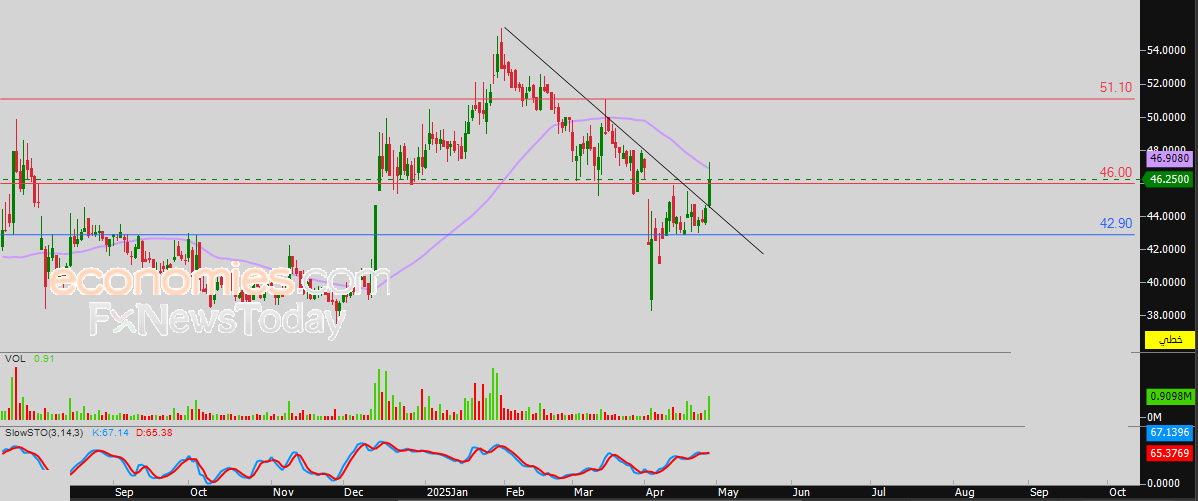The image size is (1198, 501).
Task: Click the Mar label on time axis
Action: point(583,493)
